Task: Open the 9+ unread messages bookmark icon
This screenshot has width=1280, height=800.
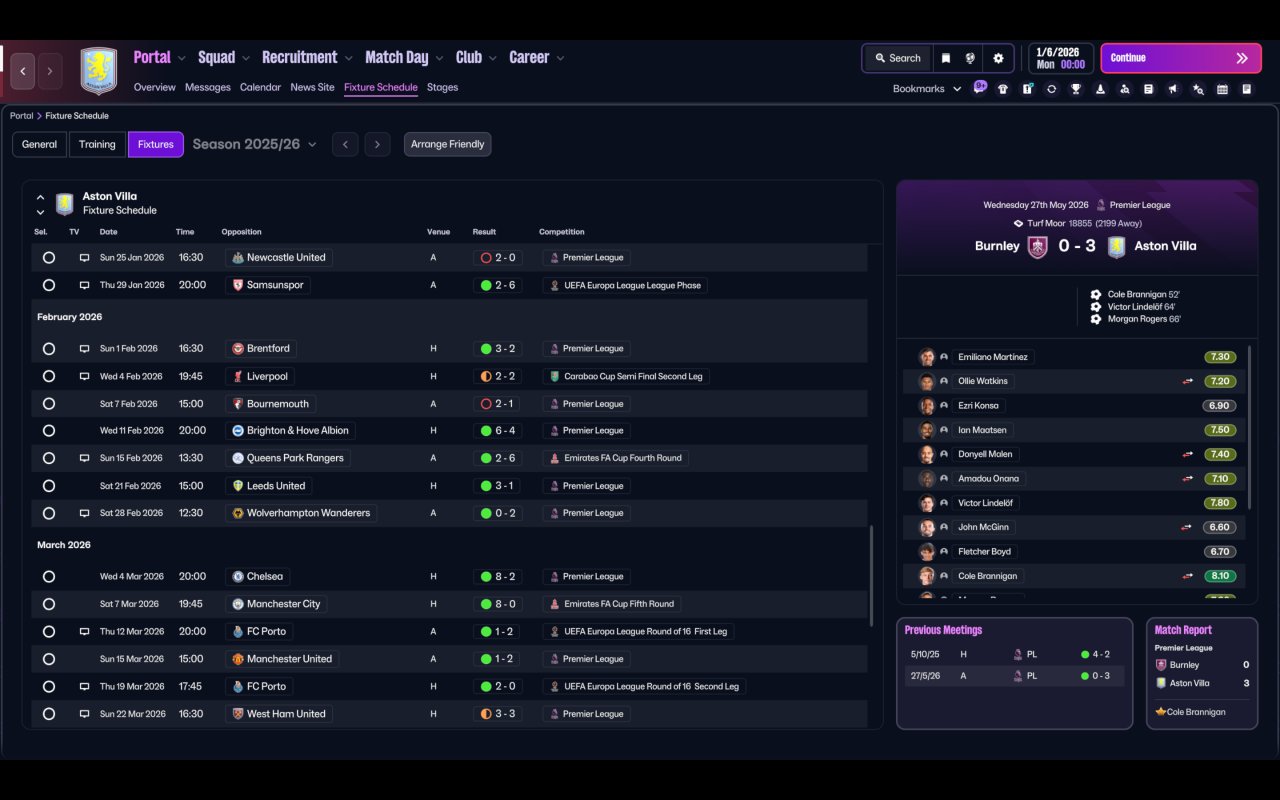Action: pyautogui.click(x=980, y=87)
